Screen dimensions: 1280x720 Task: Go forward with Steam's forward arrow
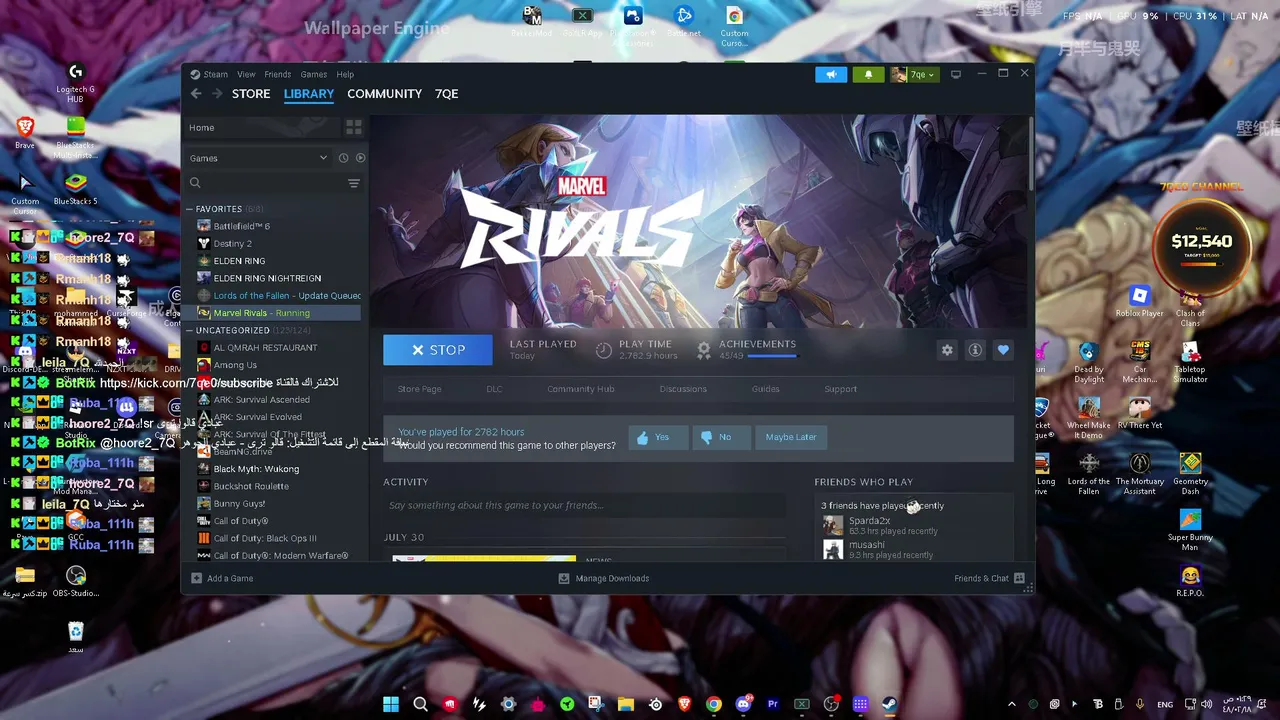(x=216, y=94)
